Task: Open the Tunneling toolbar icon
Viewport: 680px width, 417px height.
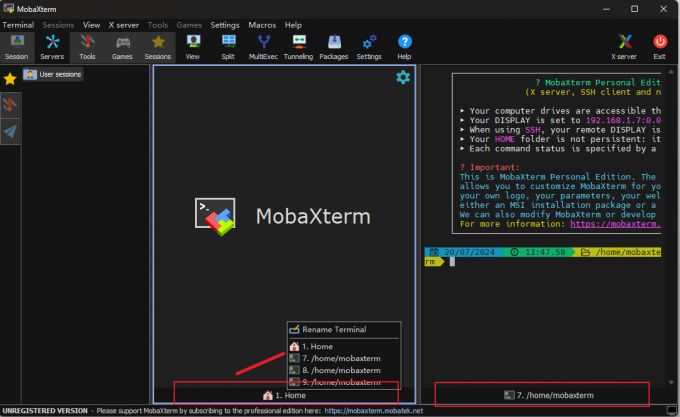Action: pyautogui.click(x=298, y=47)
